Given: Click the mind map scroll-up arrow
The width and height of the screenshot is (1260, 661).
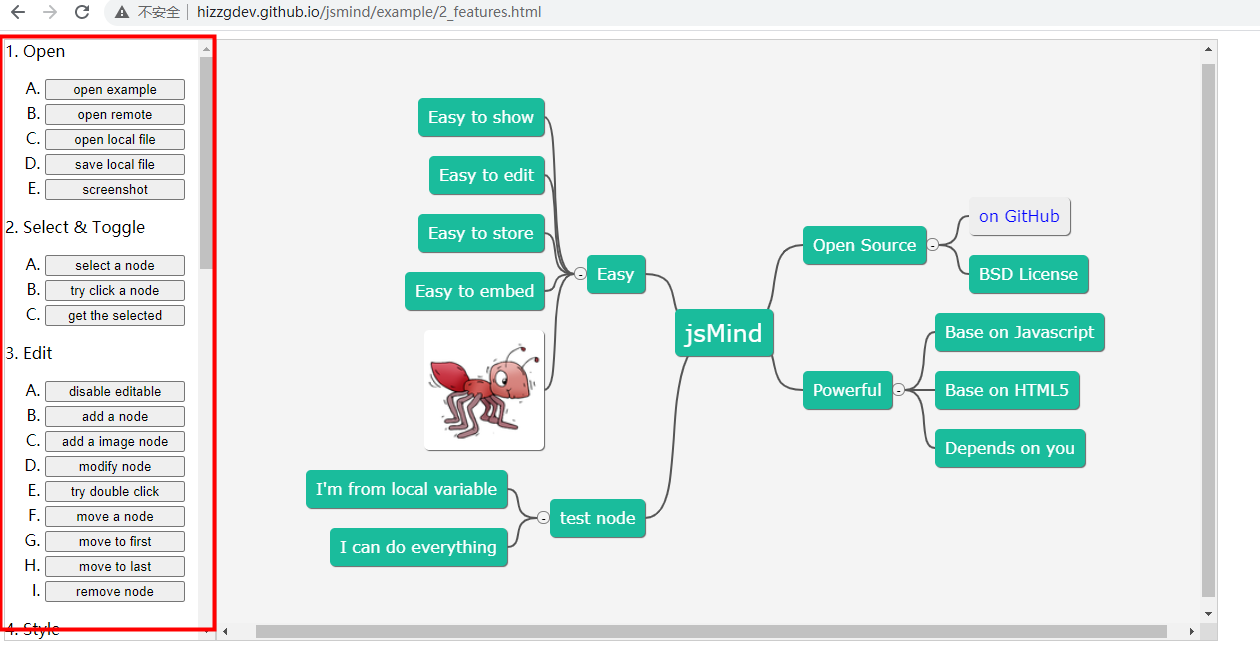Looking at the screenshot, I should pyautogui.click(x=1209, y=48).
